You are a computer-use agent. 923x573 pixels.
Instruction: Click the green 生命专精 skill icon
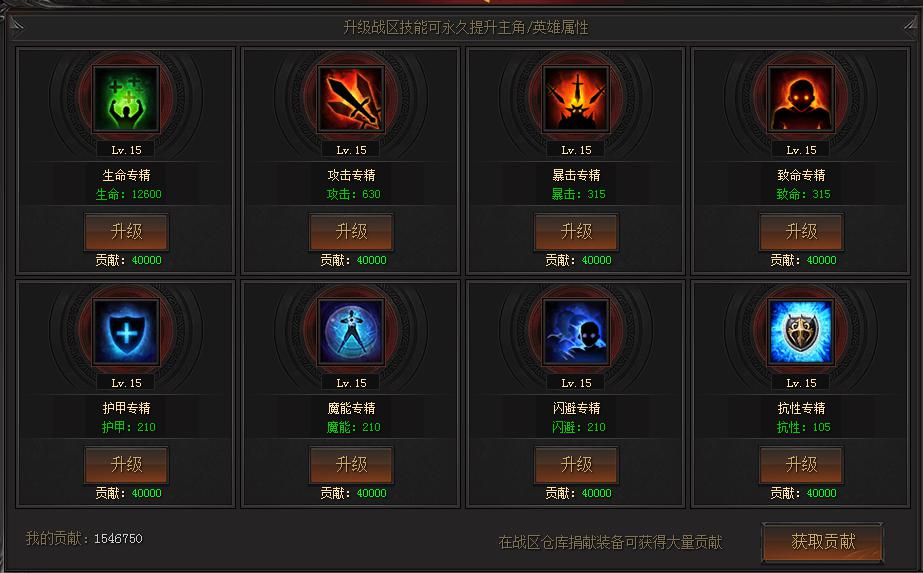126,98
